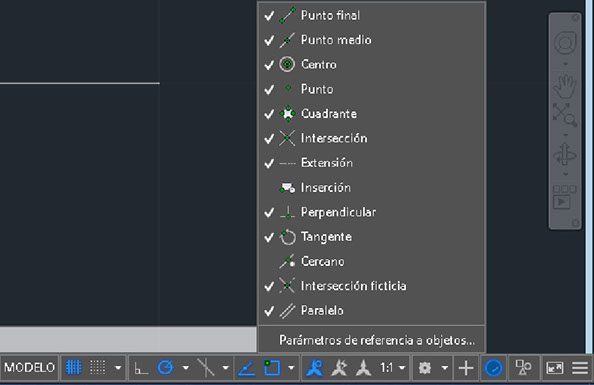This screenshot has height=385, width=594.
Task: Switch to MODELO space button
Action: (x=29, y=368)
